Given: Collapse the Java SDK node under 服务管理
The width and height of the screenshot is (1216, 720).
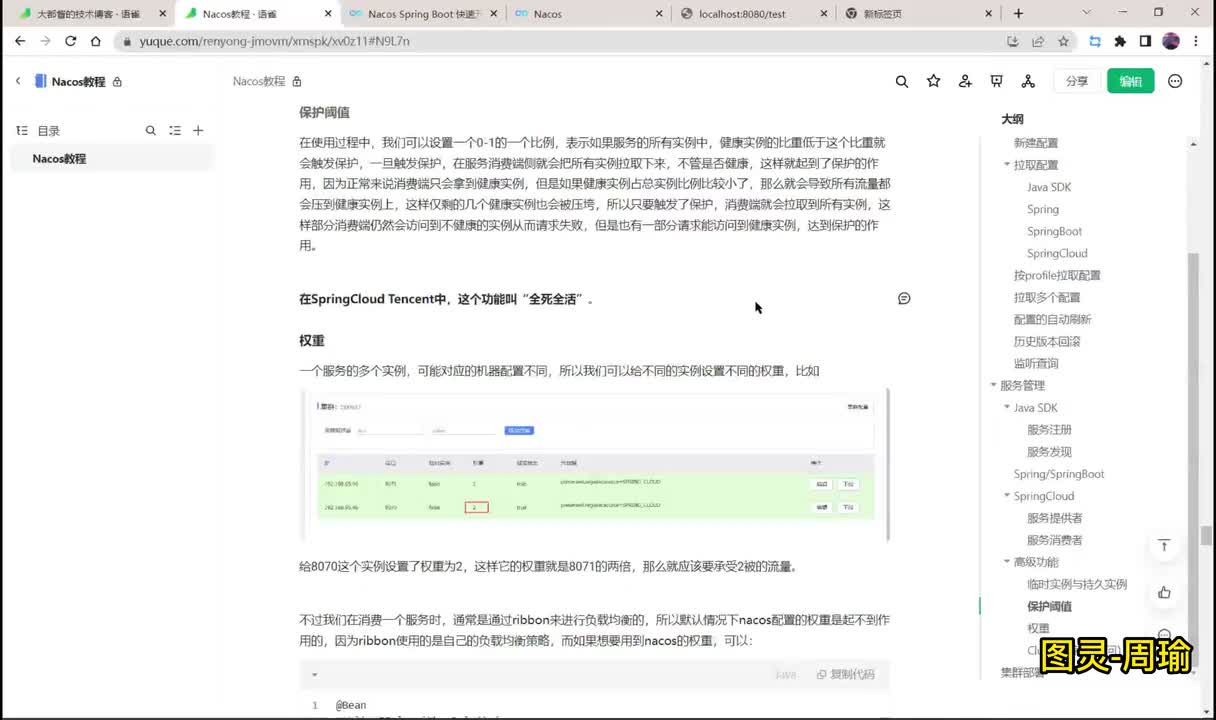Looking at the screenshot, I should click(1007, 408).
